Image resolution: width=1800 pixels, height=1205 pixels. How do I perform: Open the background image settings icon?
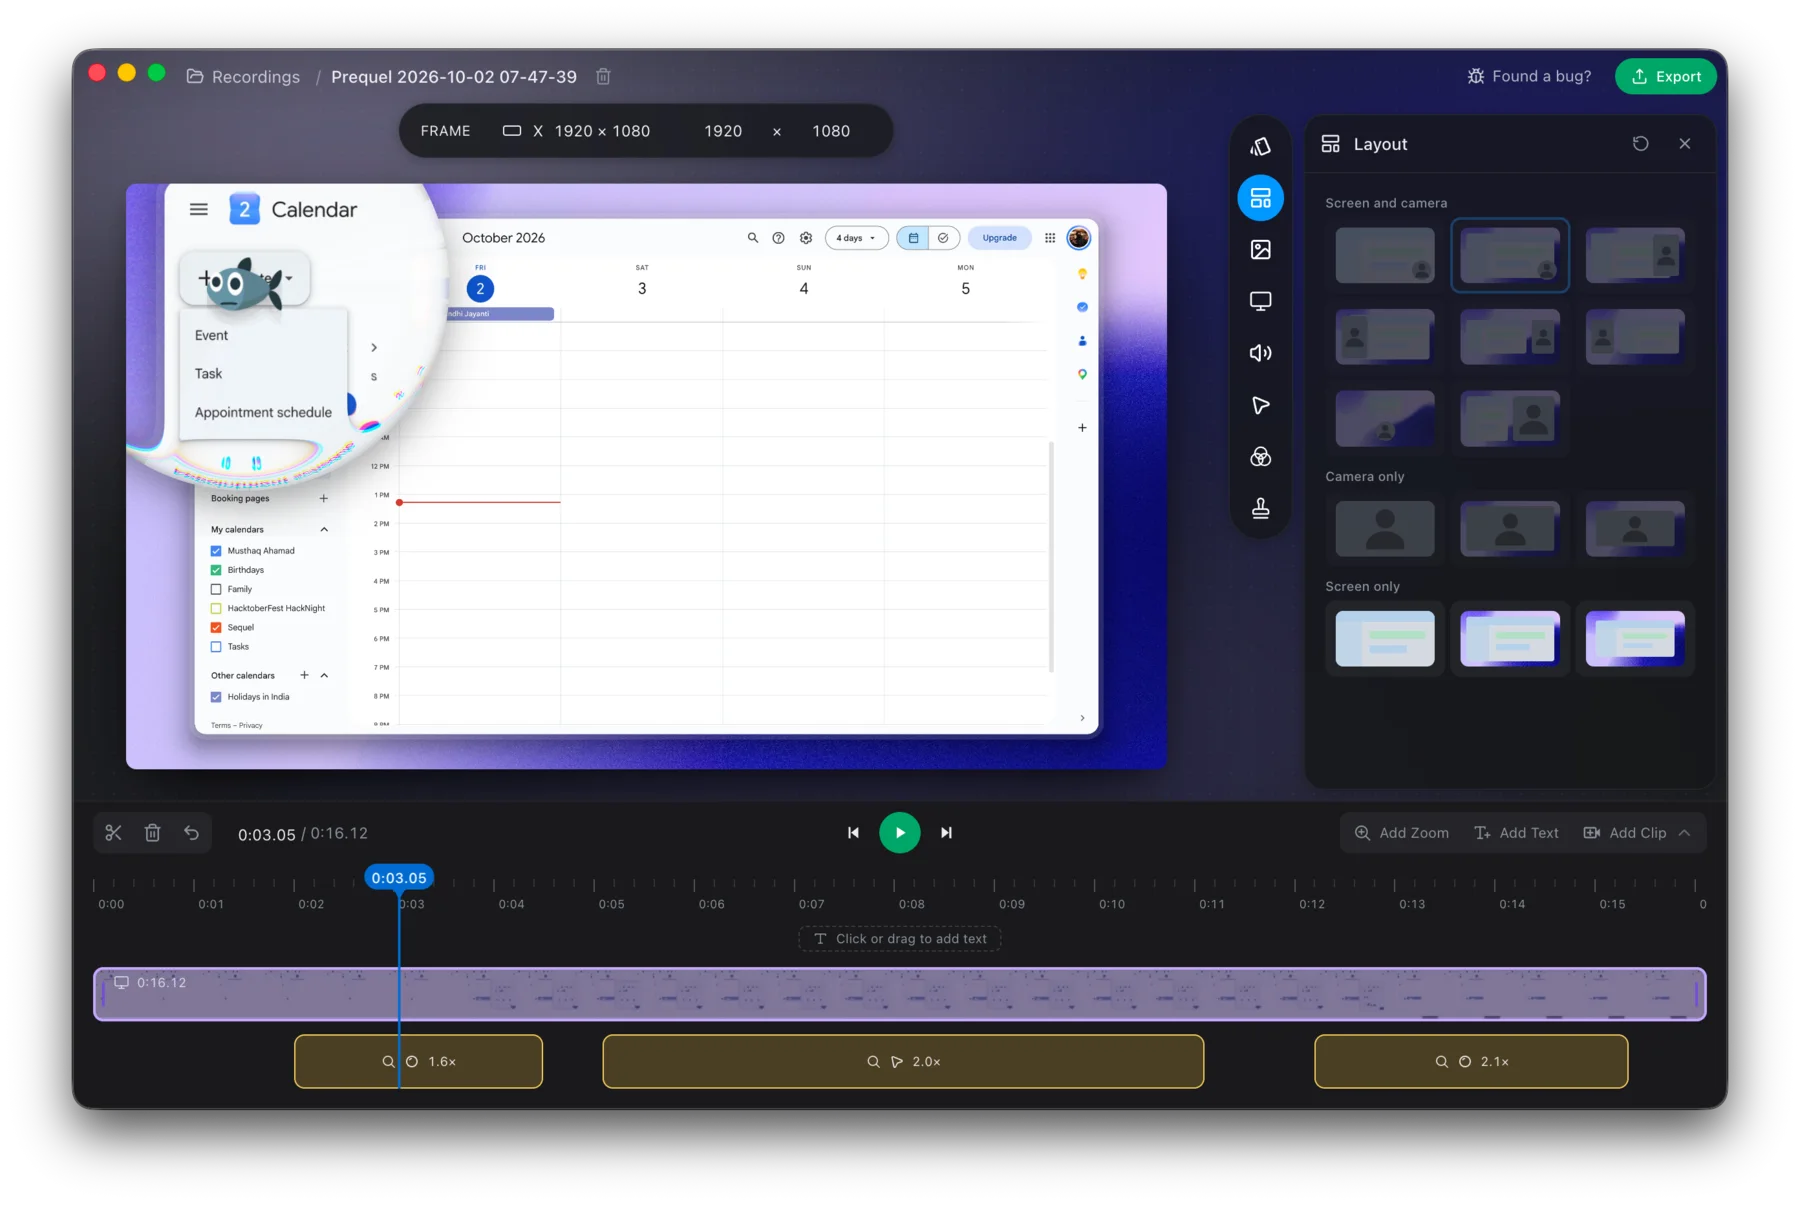pyautogui.click(x=1260, y=250)
